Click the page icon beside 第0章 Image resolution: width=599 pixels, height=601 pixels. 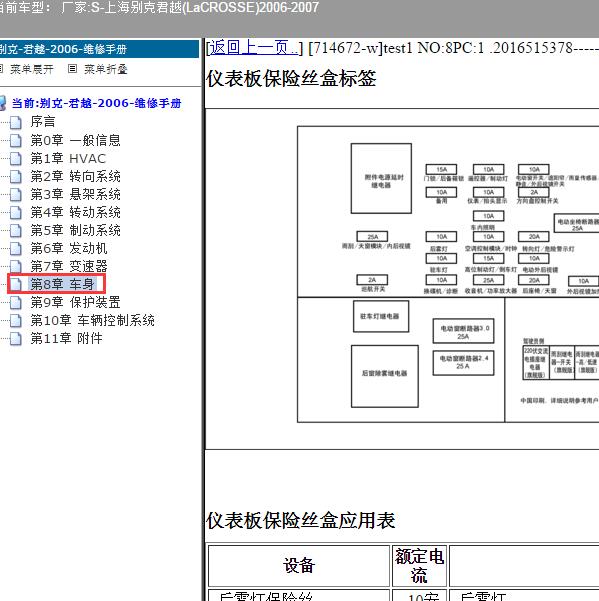pyautogui.click(x=16, y=140)
